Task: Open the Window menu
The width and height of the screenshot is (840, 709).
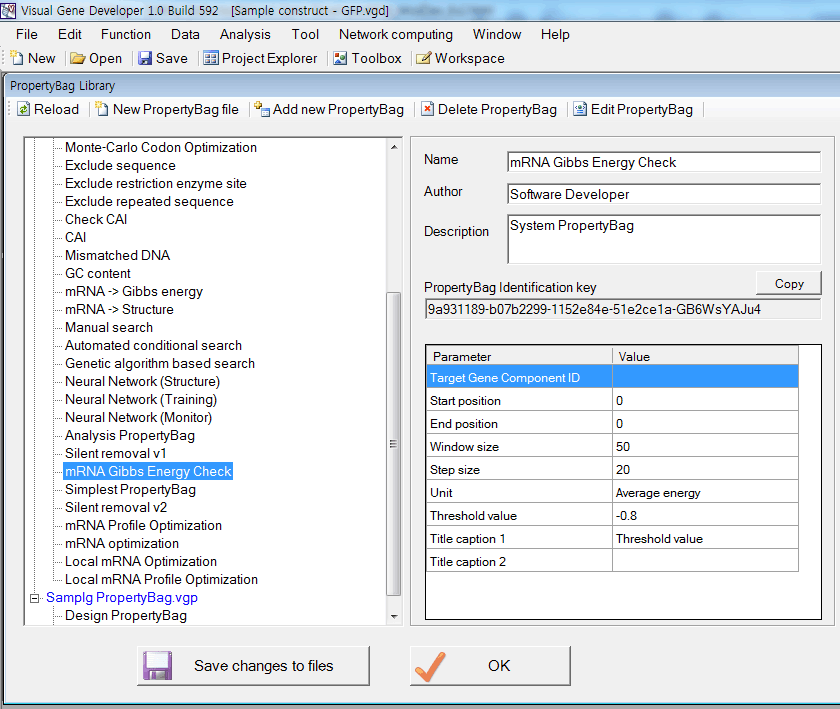Action: pos(497,34)
